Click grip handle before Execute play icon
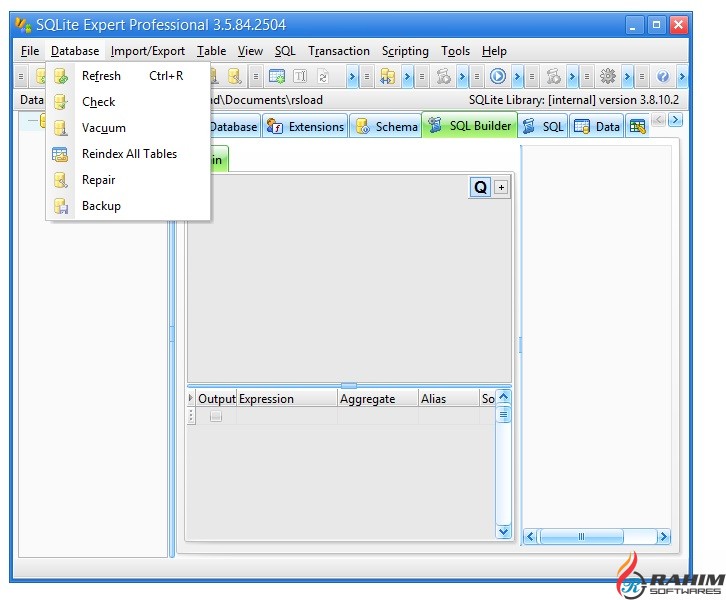Viewport: 726px width, 600px height. pyautogui.click(x=477, y=77)
